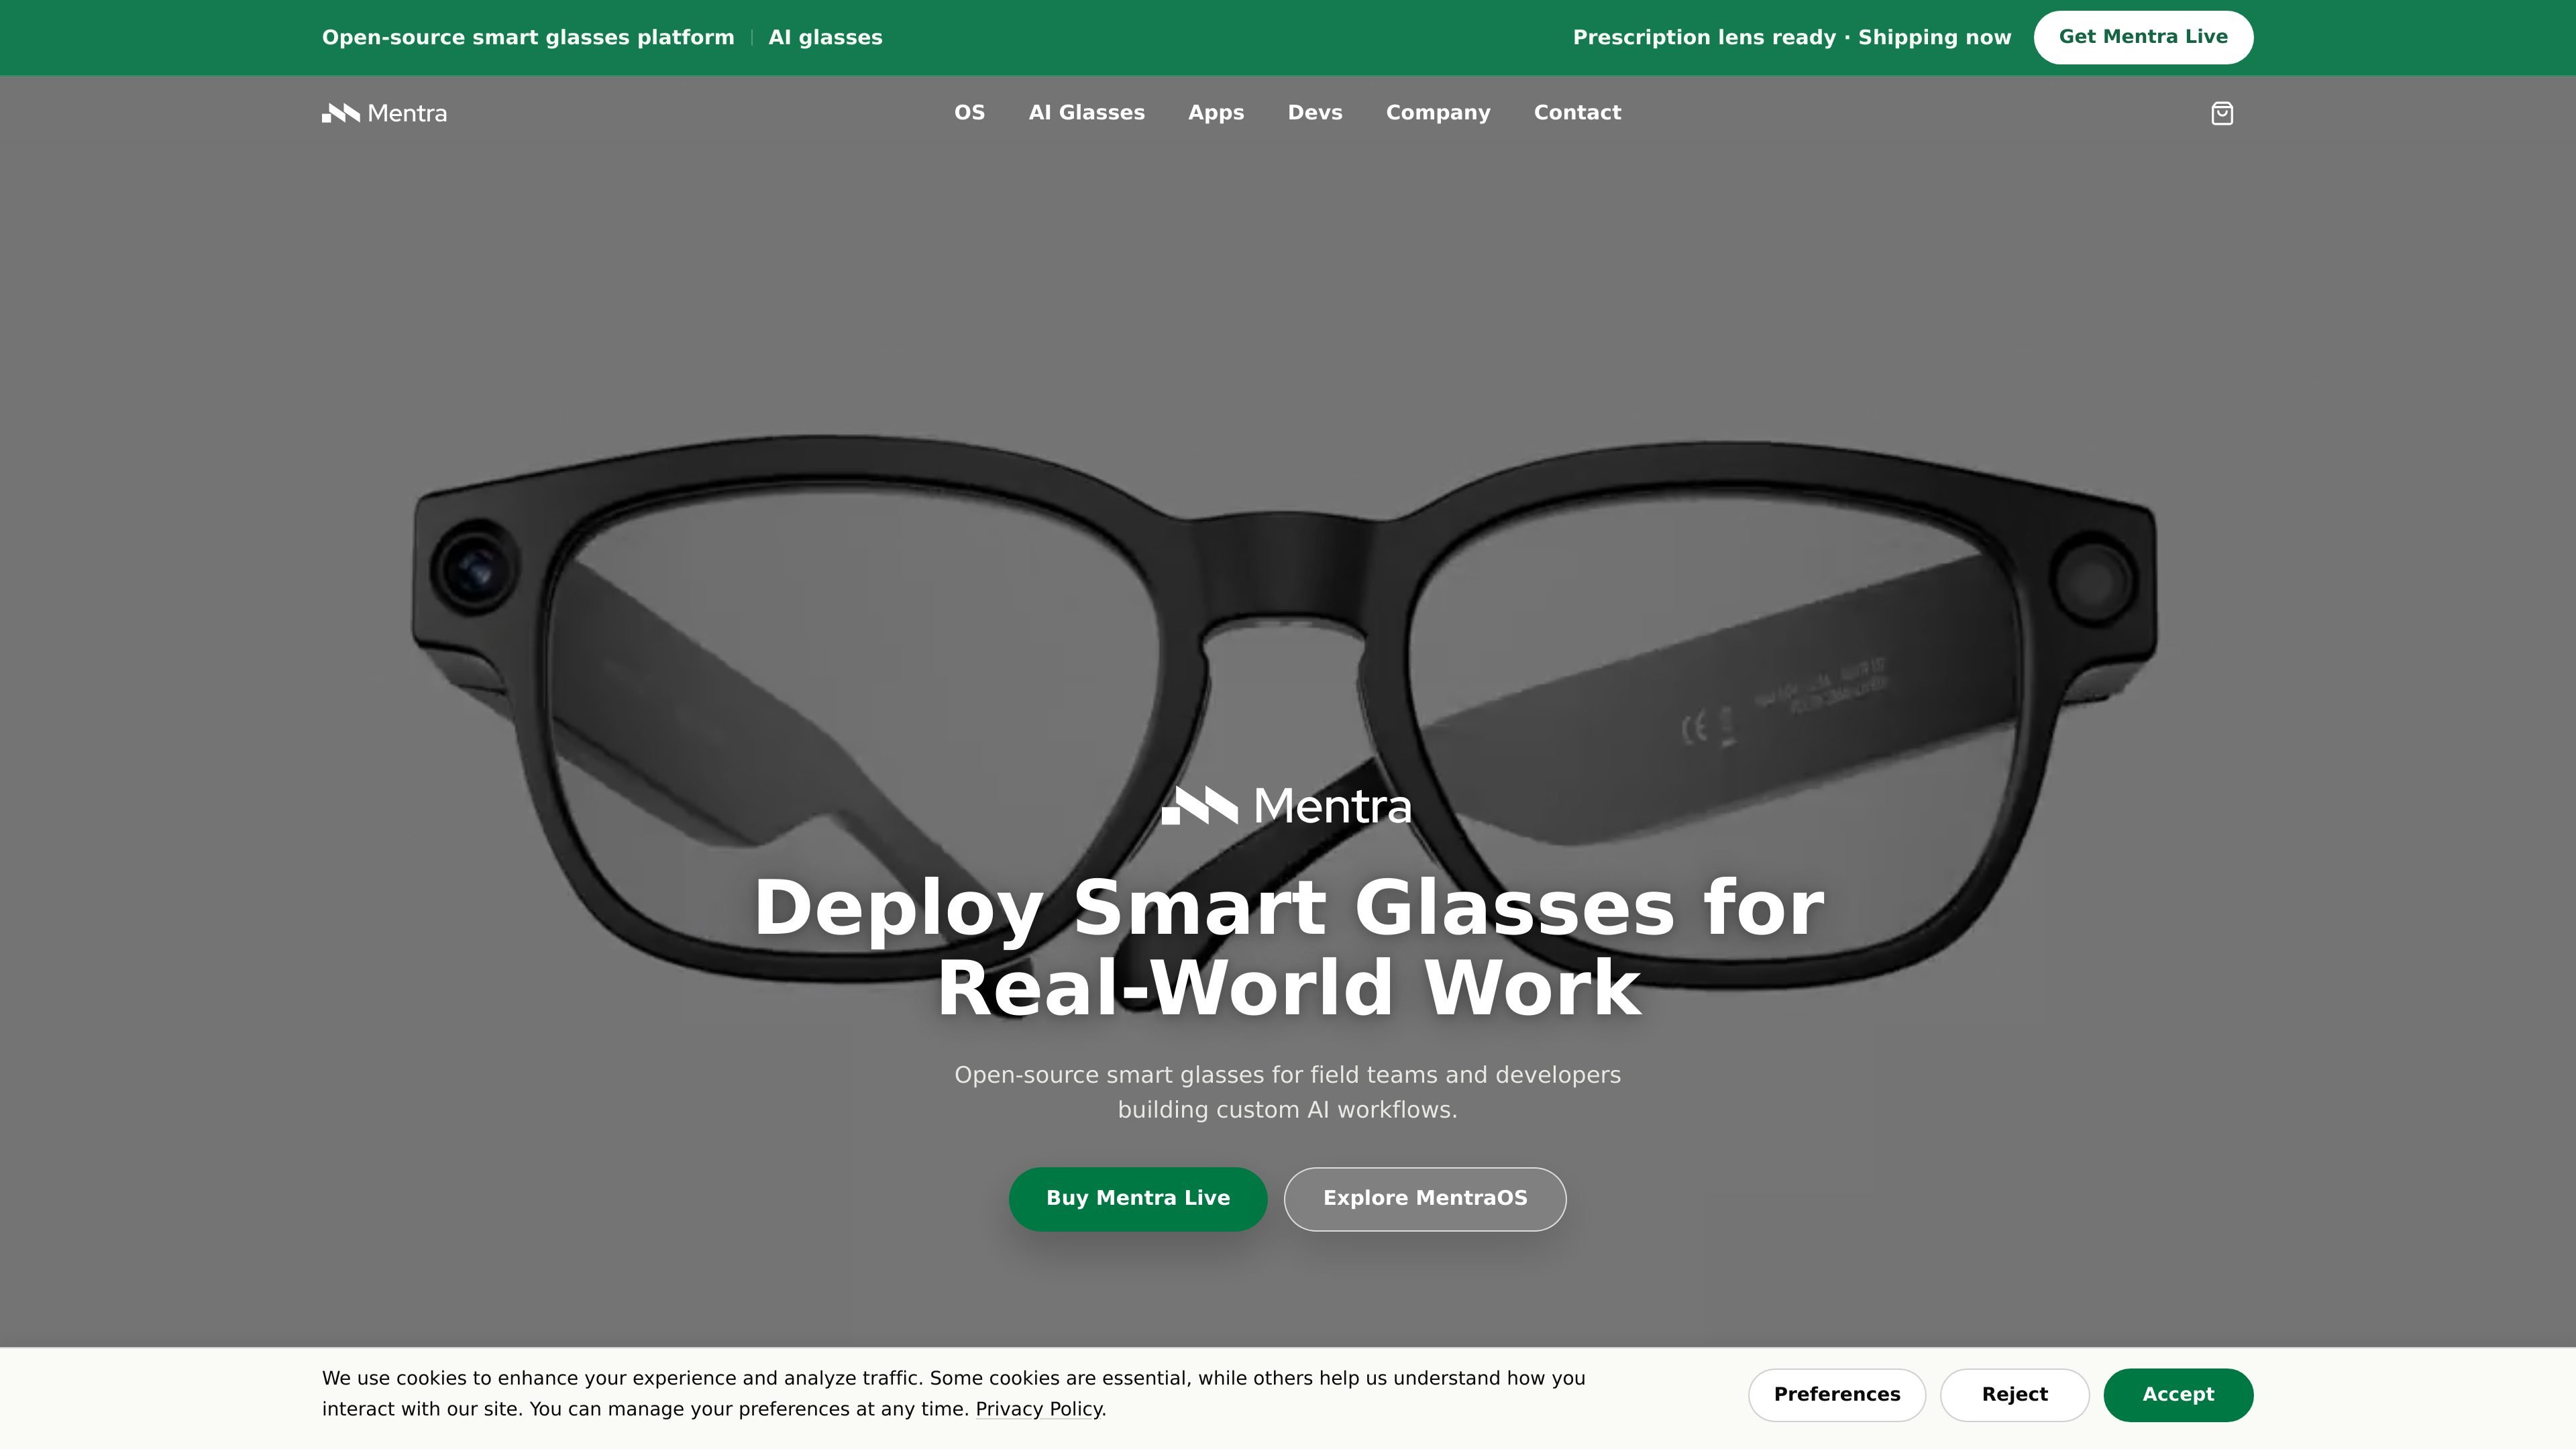
Task: Open the OS menu item
Action: click(969, 113)
